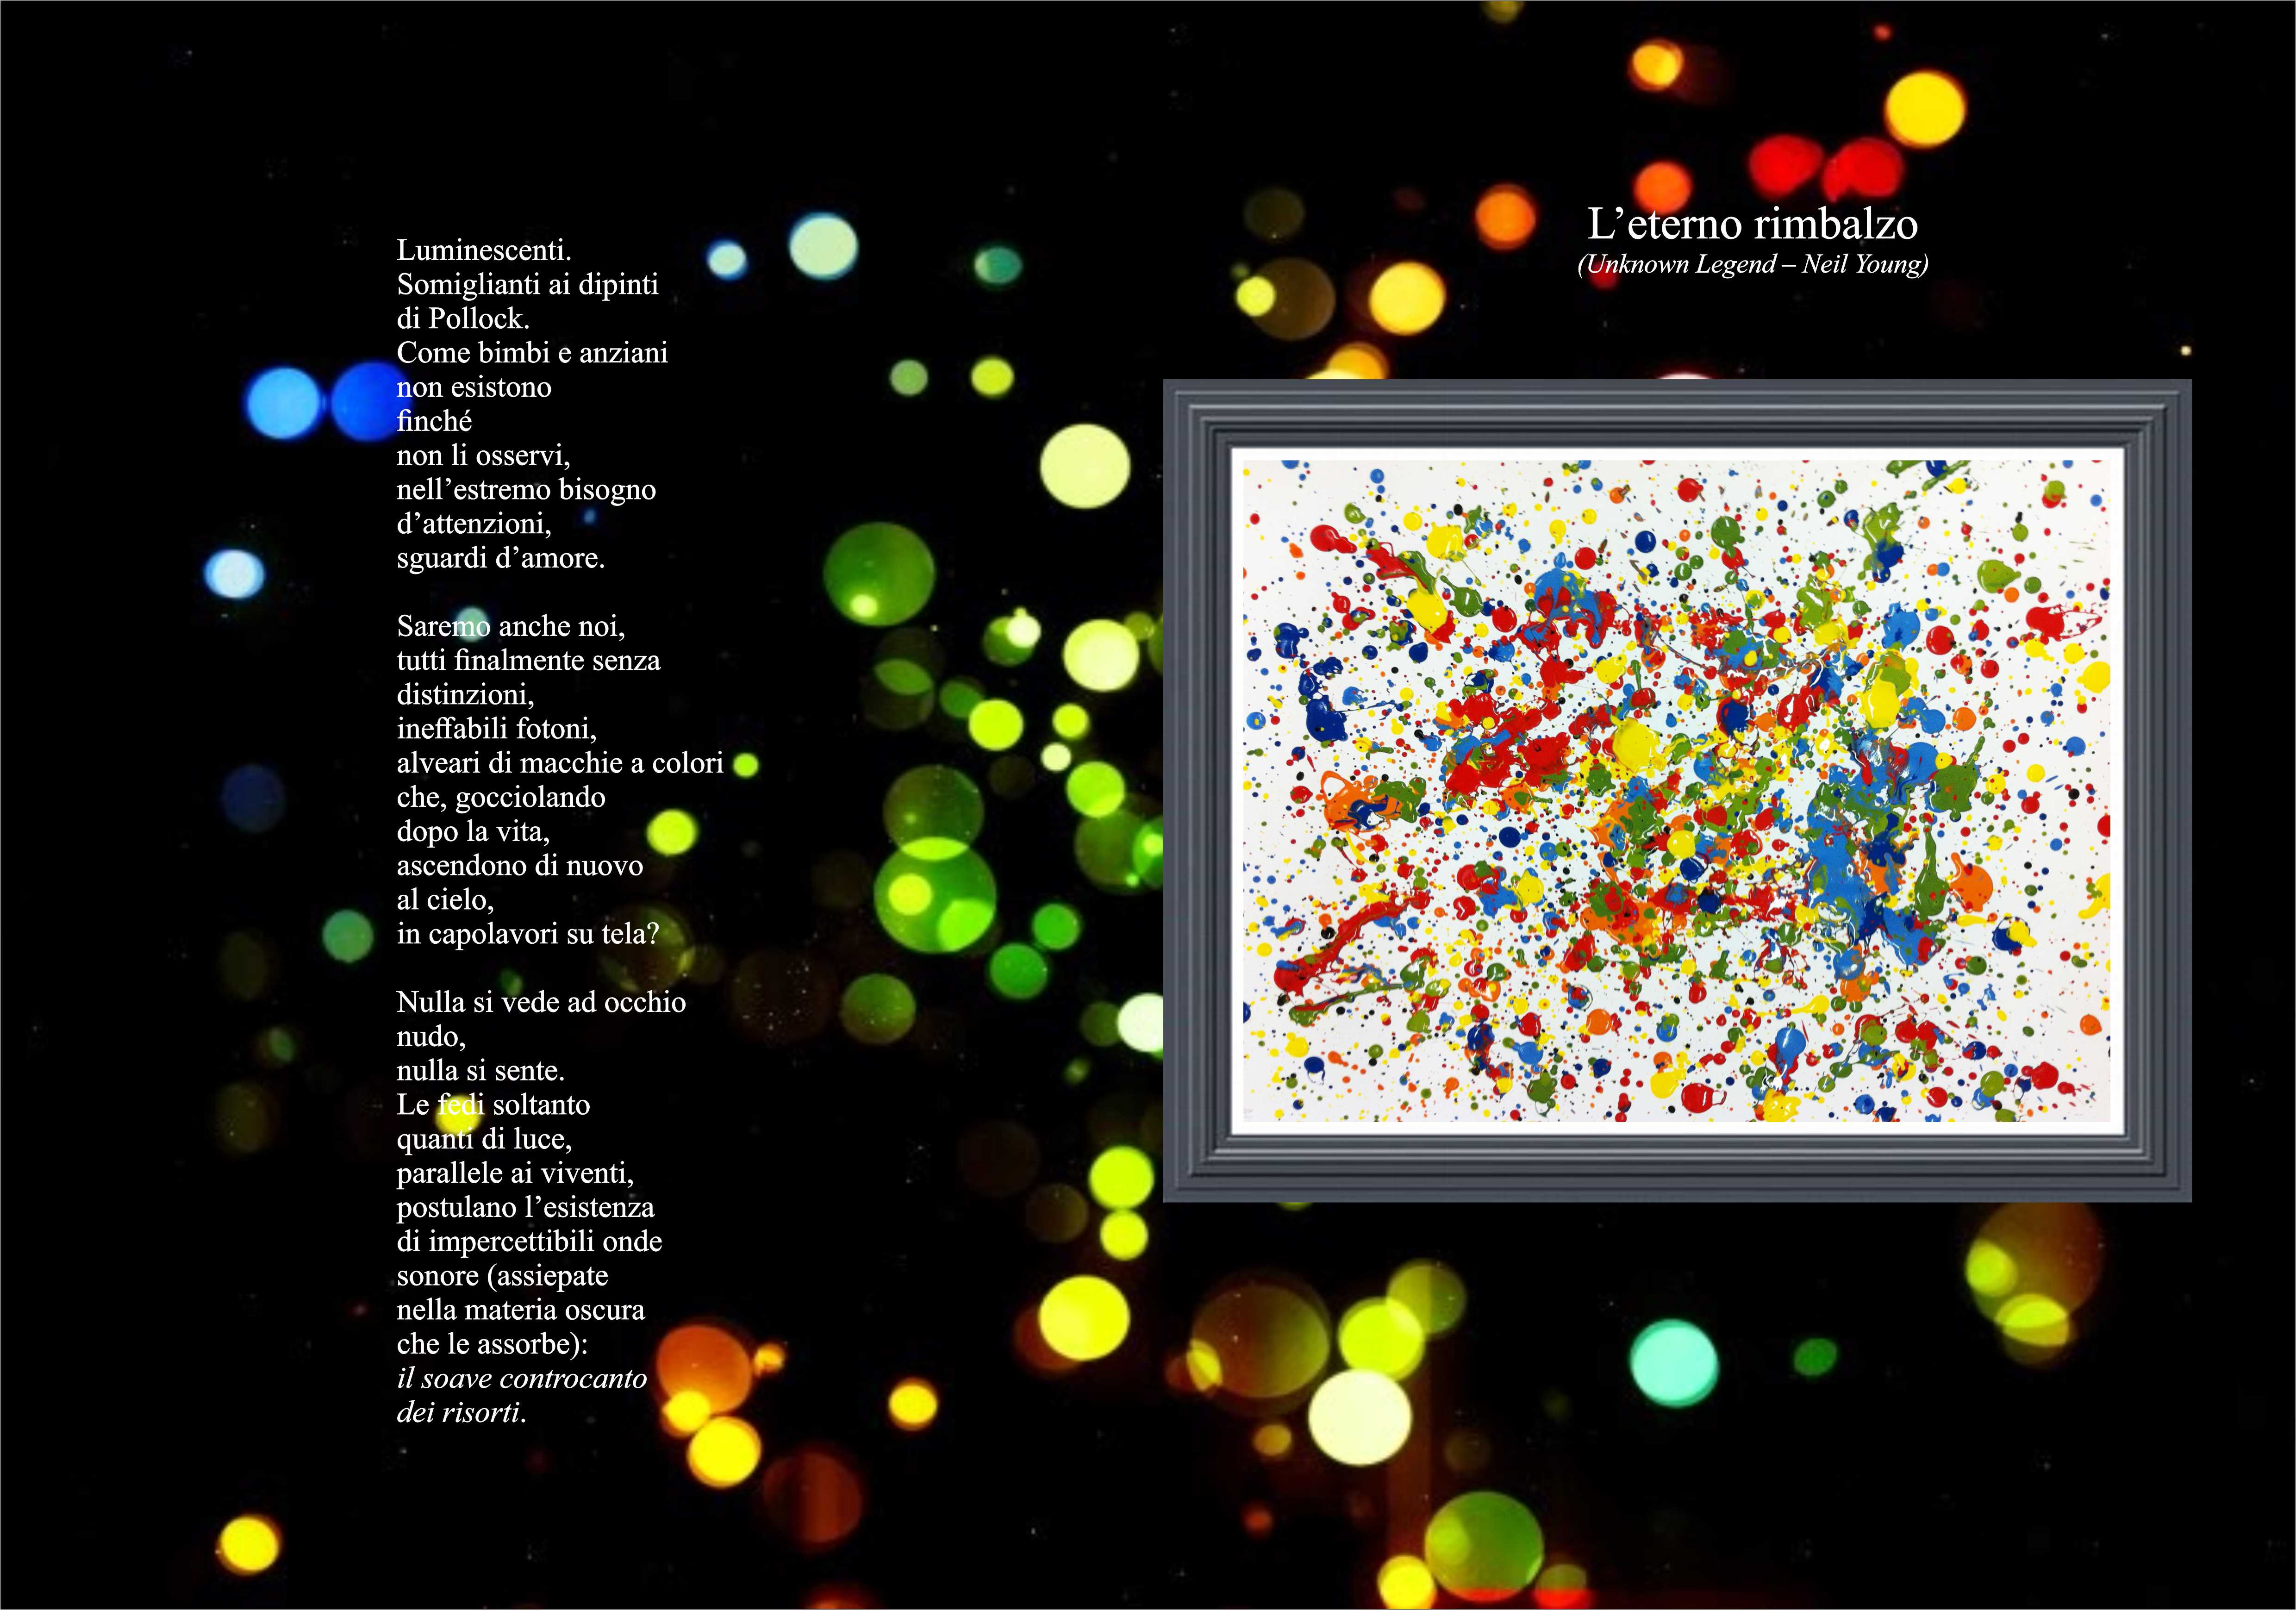This screenshot has height=1610, width=2296.
Task: Click the grey picture frame border
Action: pyautogui.click(x=1196, y=790)
